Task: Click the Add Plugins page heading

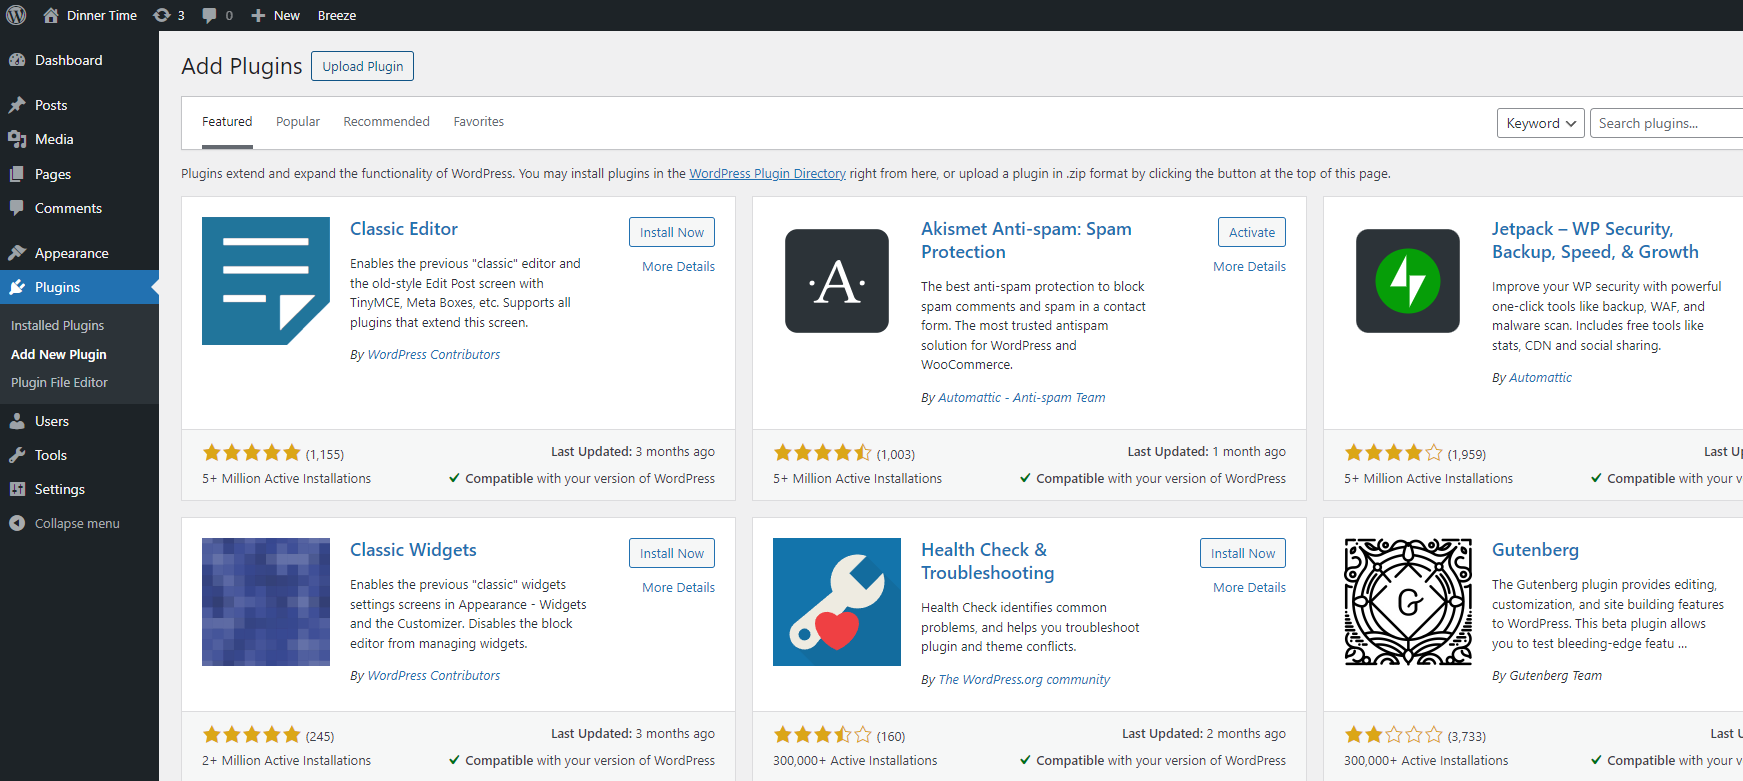Action: (242, 66)
